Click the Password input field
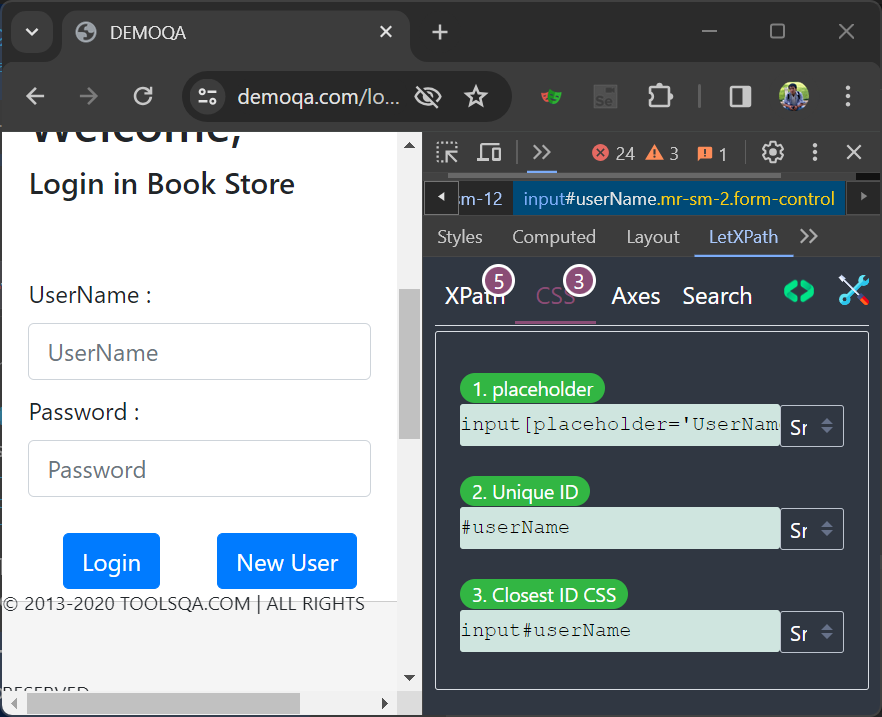 tap(199, 469)
